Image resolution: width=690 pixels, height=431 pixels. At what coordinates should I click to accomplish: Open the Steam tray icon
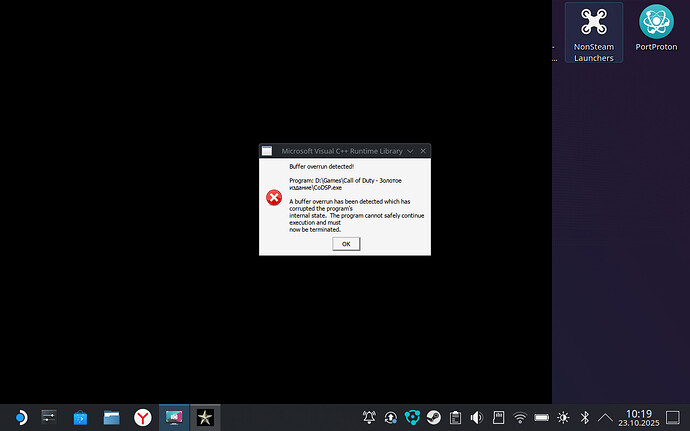(433, 417)
